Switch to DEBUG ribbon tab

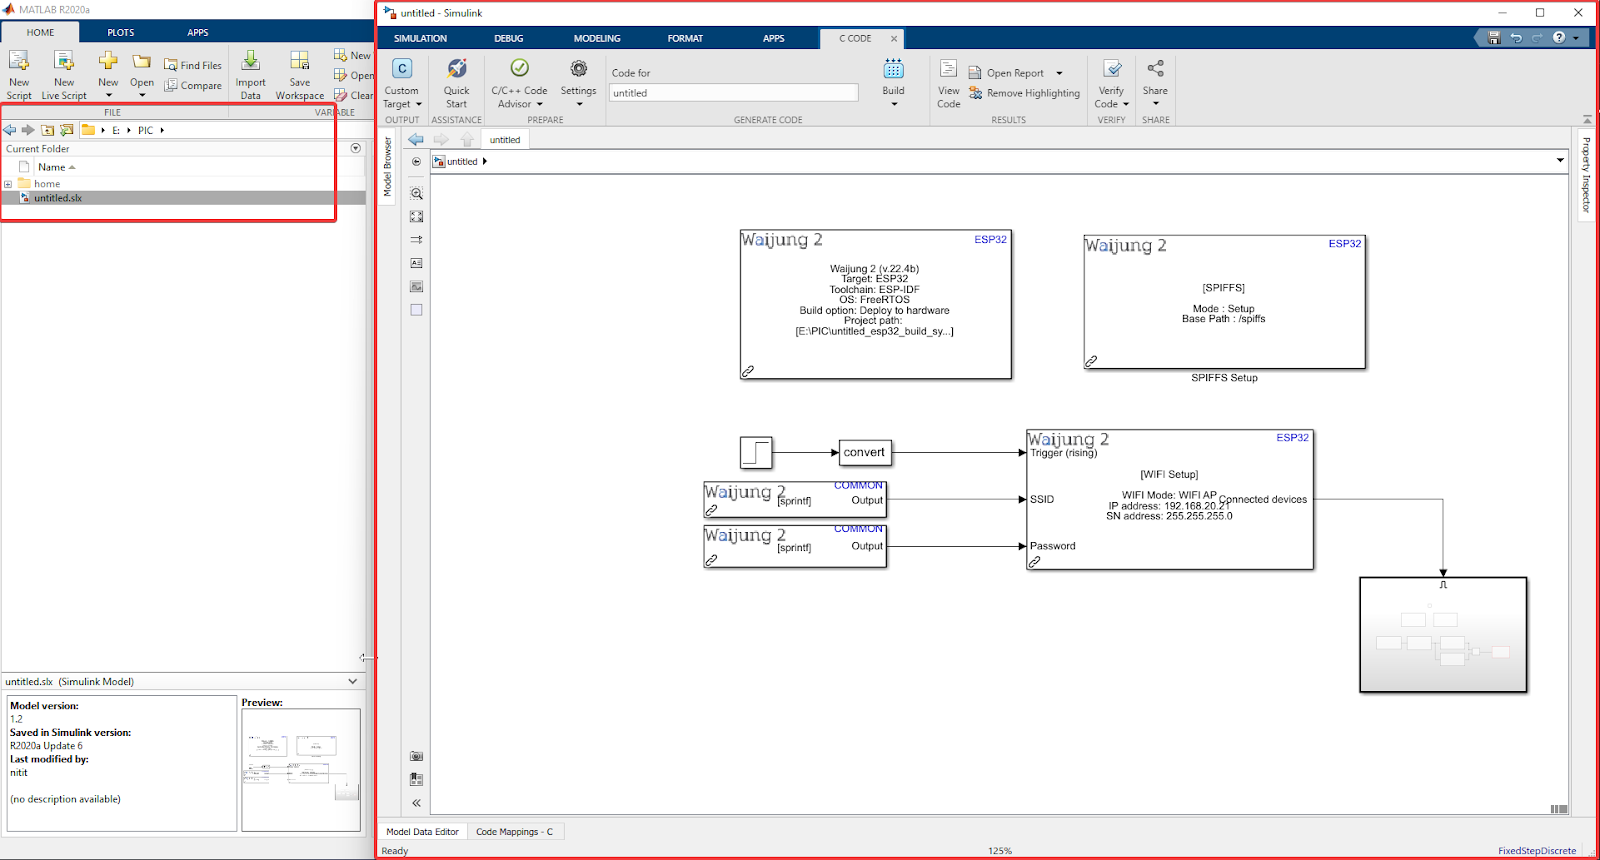508,38
